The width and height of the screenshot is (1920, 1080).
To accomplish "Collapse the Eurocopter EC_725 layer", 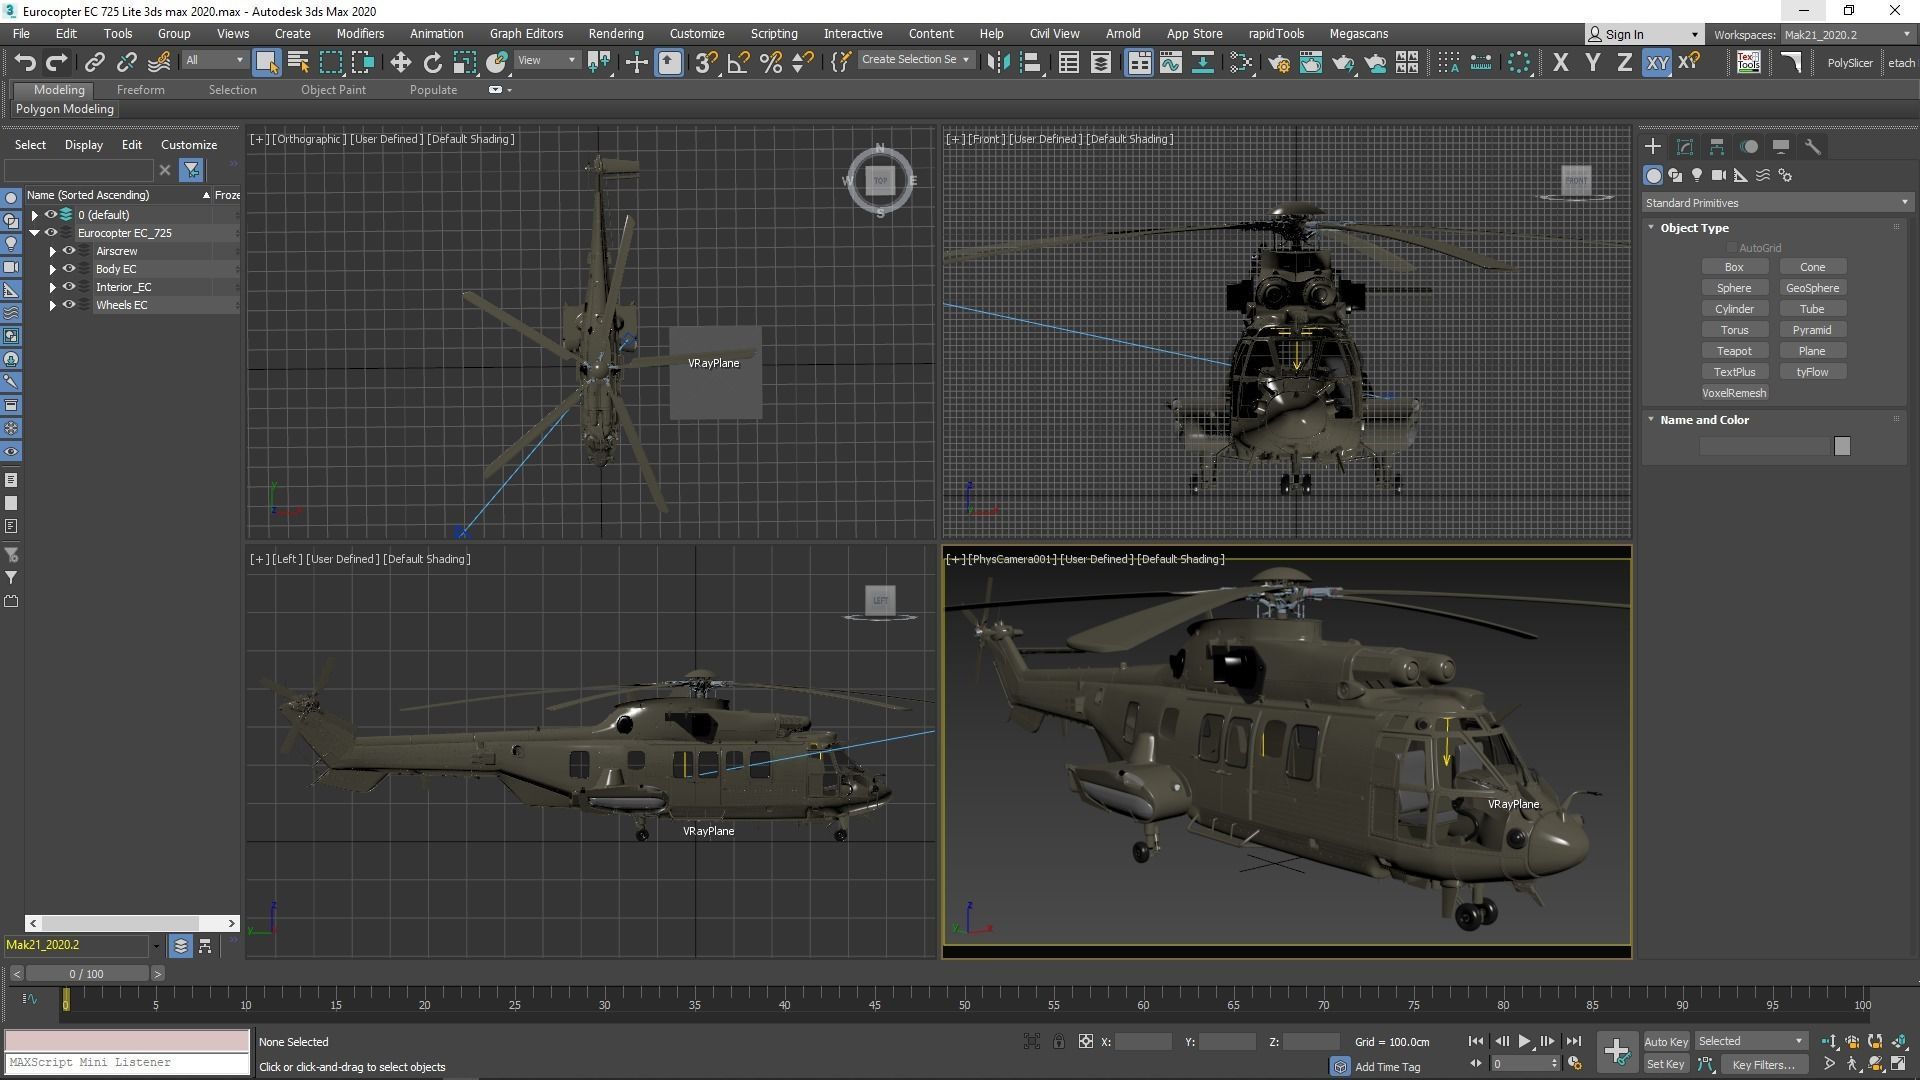I will 35,233.
